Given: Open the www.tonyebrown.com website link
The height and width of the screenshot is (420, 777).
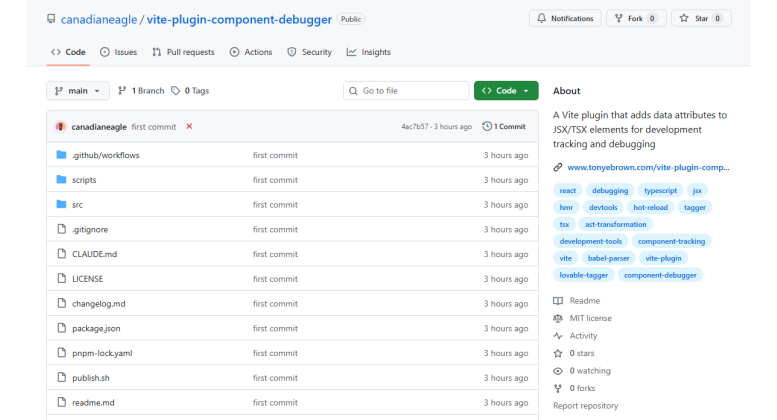Looking at the screenshot, I should click(x=648, y=167).
